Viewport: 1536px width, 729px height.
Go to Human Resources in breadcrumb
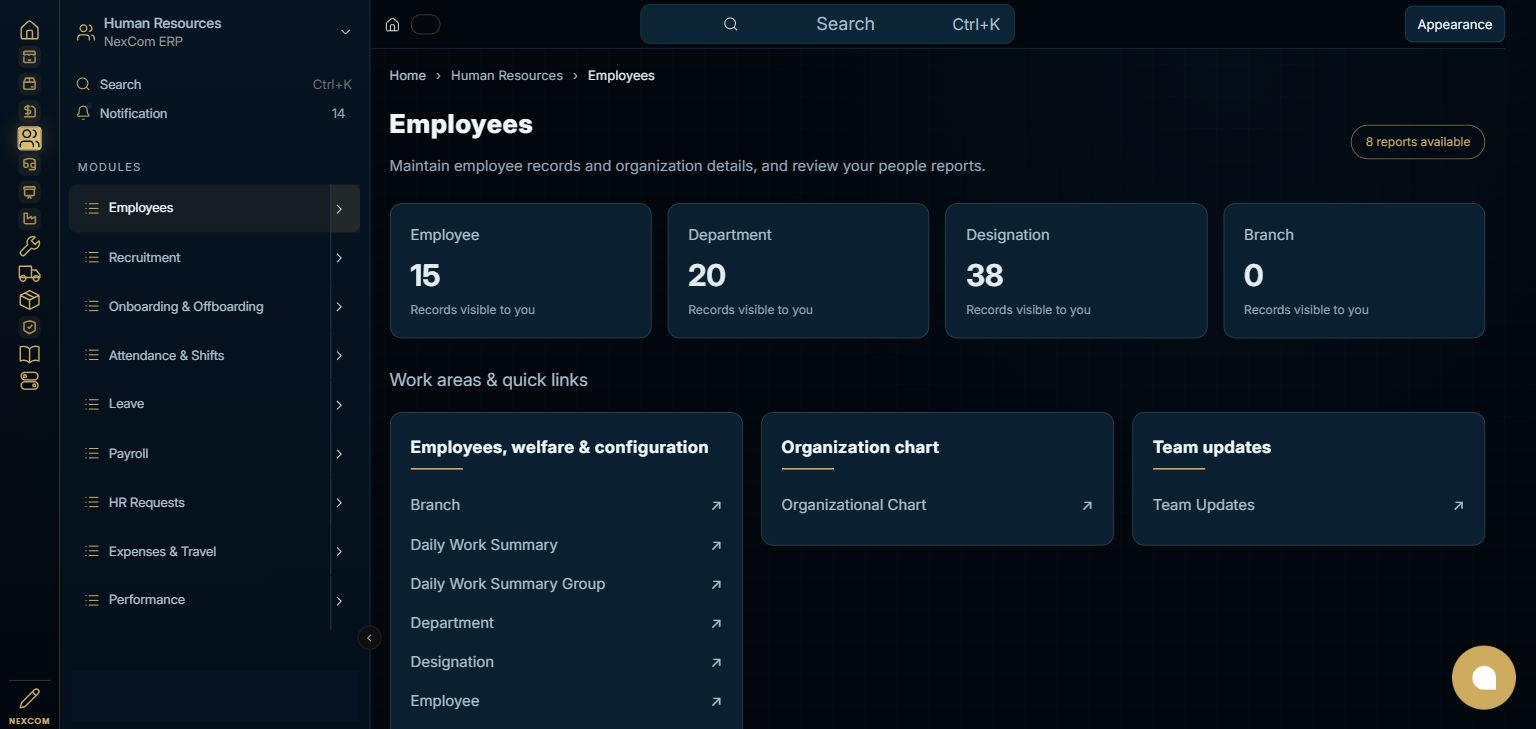tap(507, 75)
